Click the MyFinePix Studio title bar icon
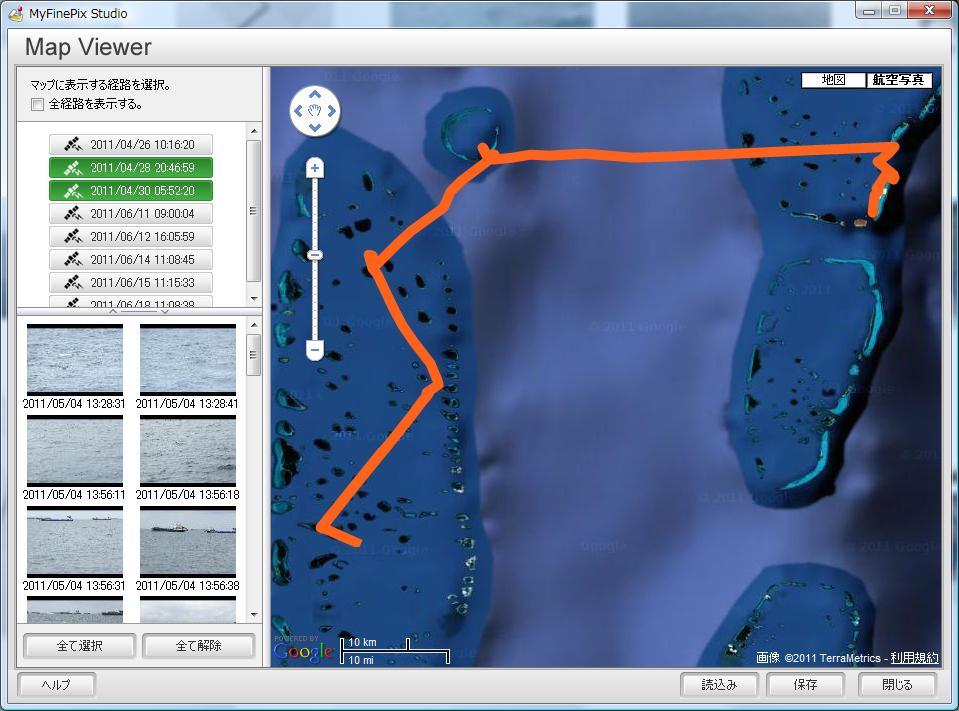Screen dimensions: 959x711 tap(16, 13)
